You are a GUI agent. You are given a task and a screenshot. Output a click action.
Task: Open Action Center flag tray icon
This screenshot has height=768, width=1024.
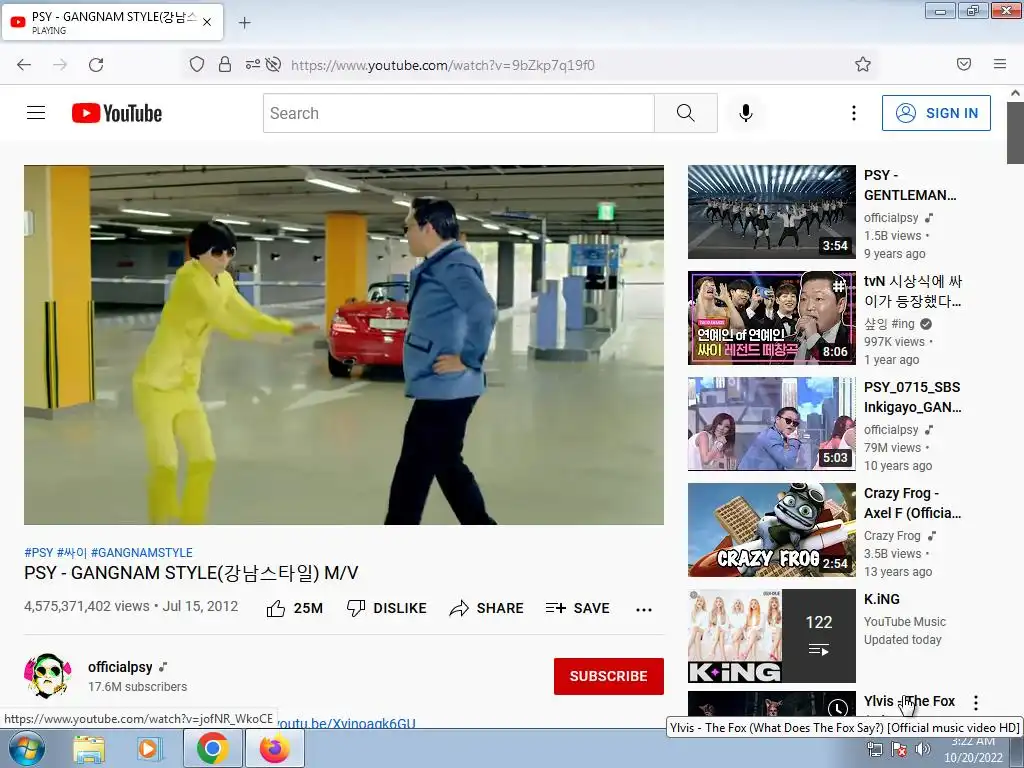point(899,750)
